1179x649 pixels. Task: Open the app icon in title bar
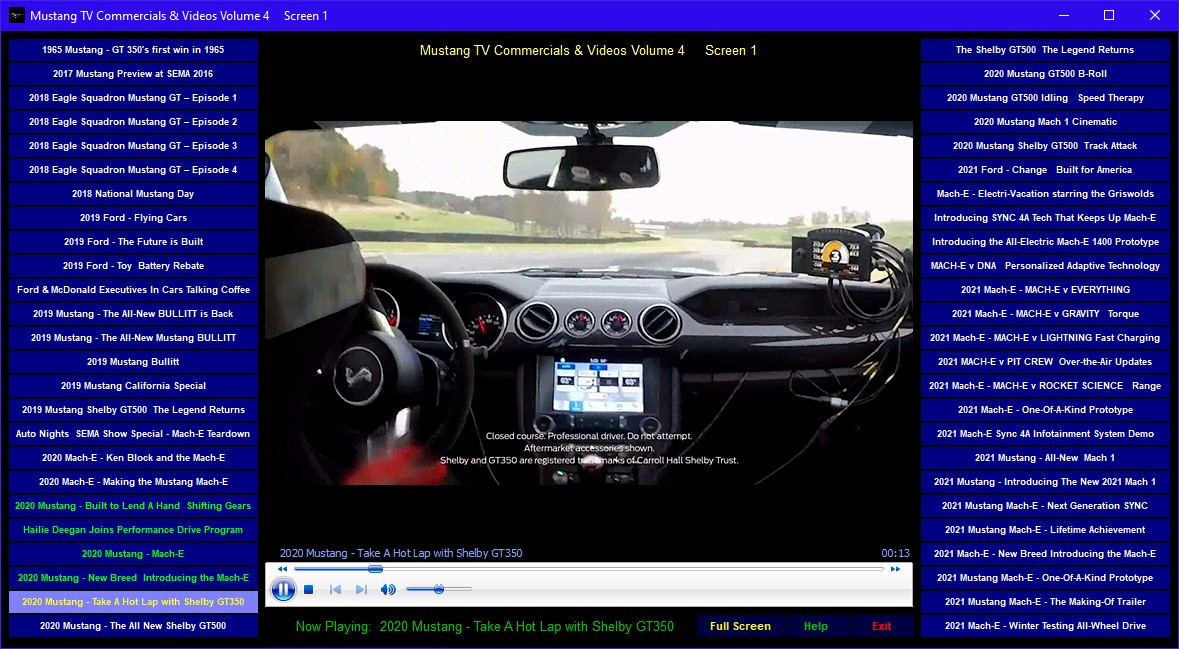[x=17, y=15]
